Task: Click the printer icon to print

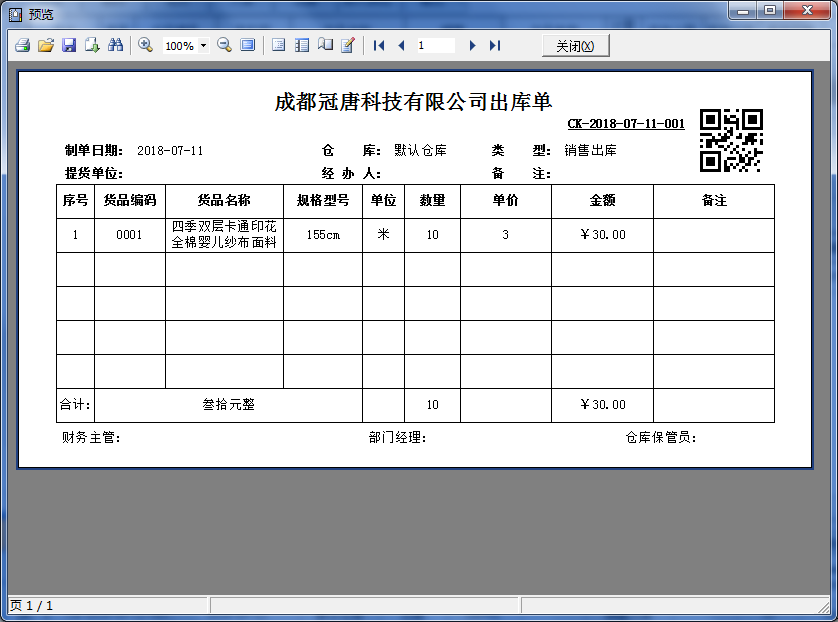Action: click(x=22, y=45)
